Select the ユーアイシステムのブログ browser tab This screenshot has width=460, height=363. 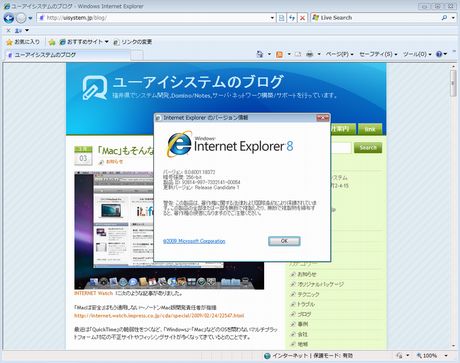pyautogui.click(x=67, y=55)
